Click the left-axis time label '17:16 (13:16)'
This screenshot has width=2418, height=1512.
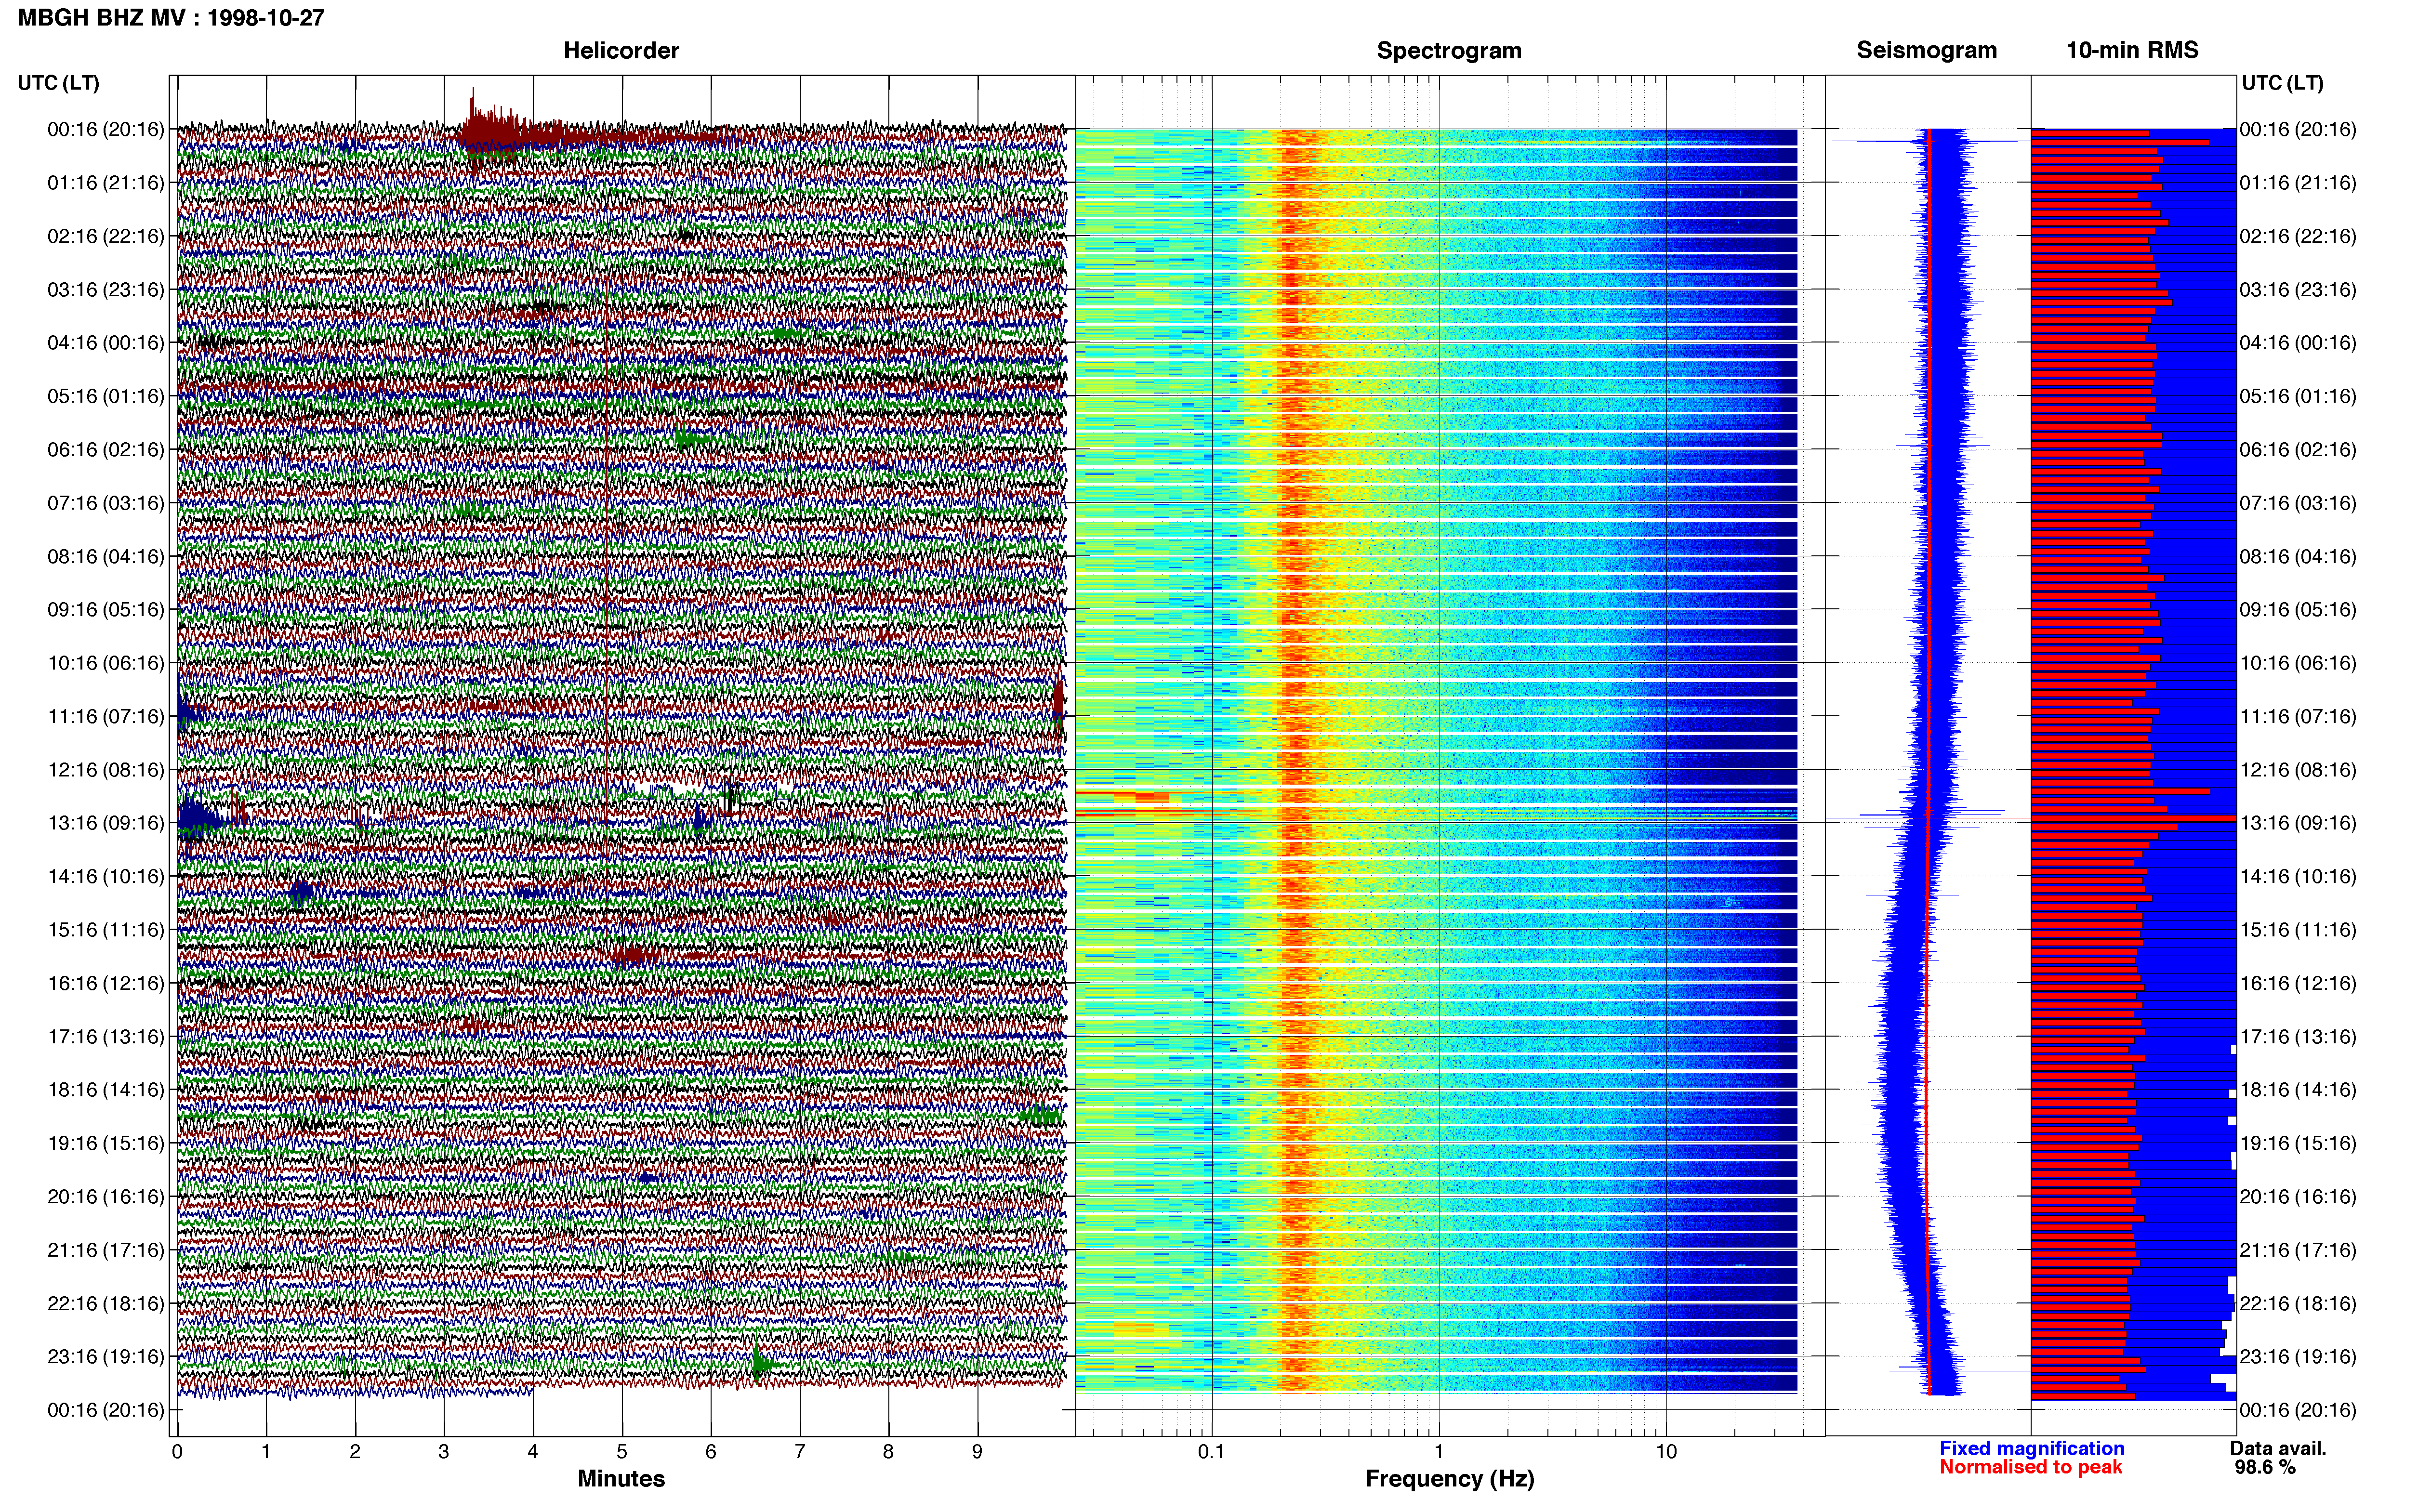click(106, 1037)
